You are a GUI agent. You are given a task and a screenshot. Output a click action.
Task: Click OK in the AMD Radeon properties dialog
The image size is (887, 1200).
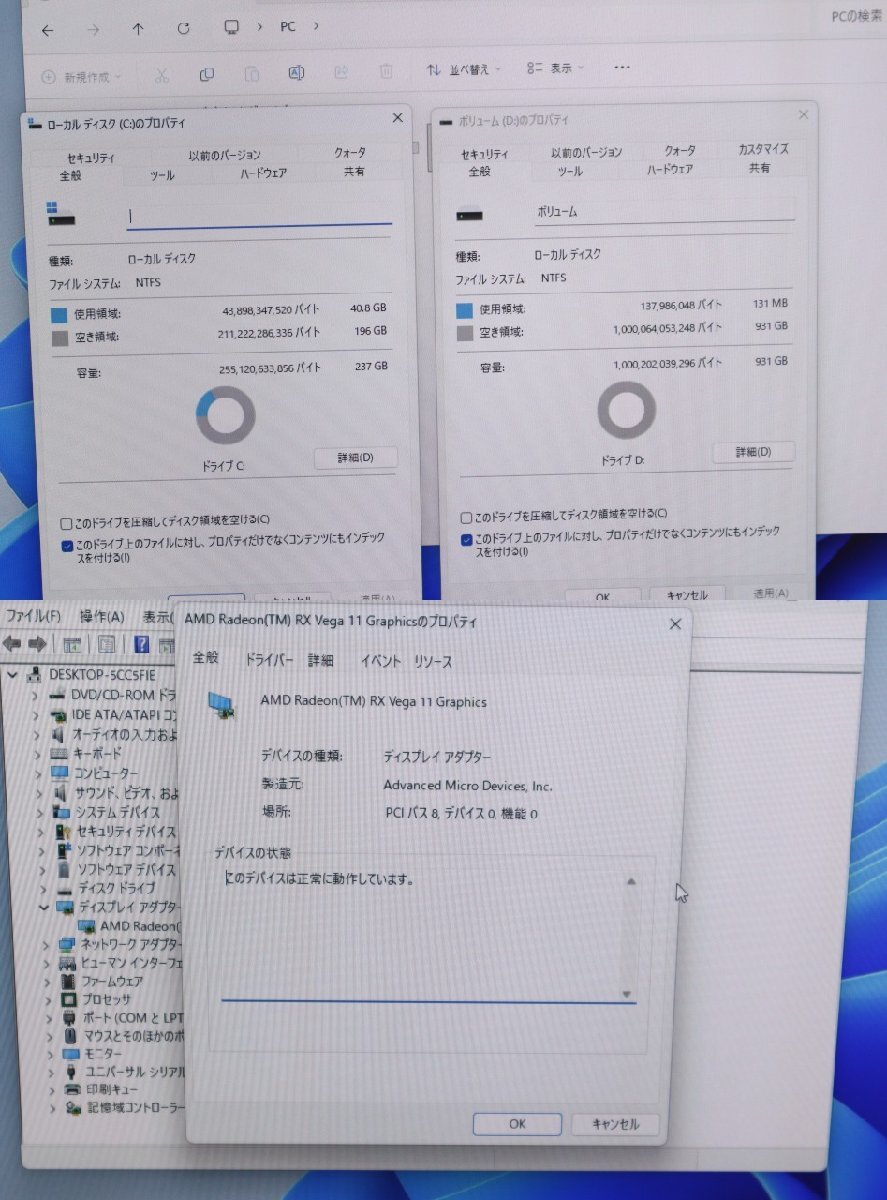[x=517, y=1124]
